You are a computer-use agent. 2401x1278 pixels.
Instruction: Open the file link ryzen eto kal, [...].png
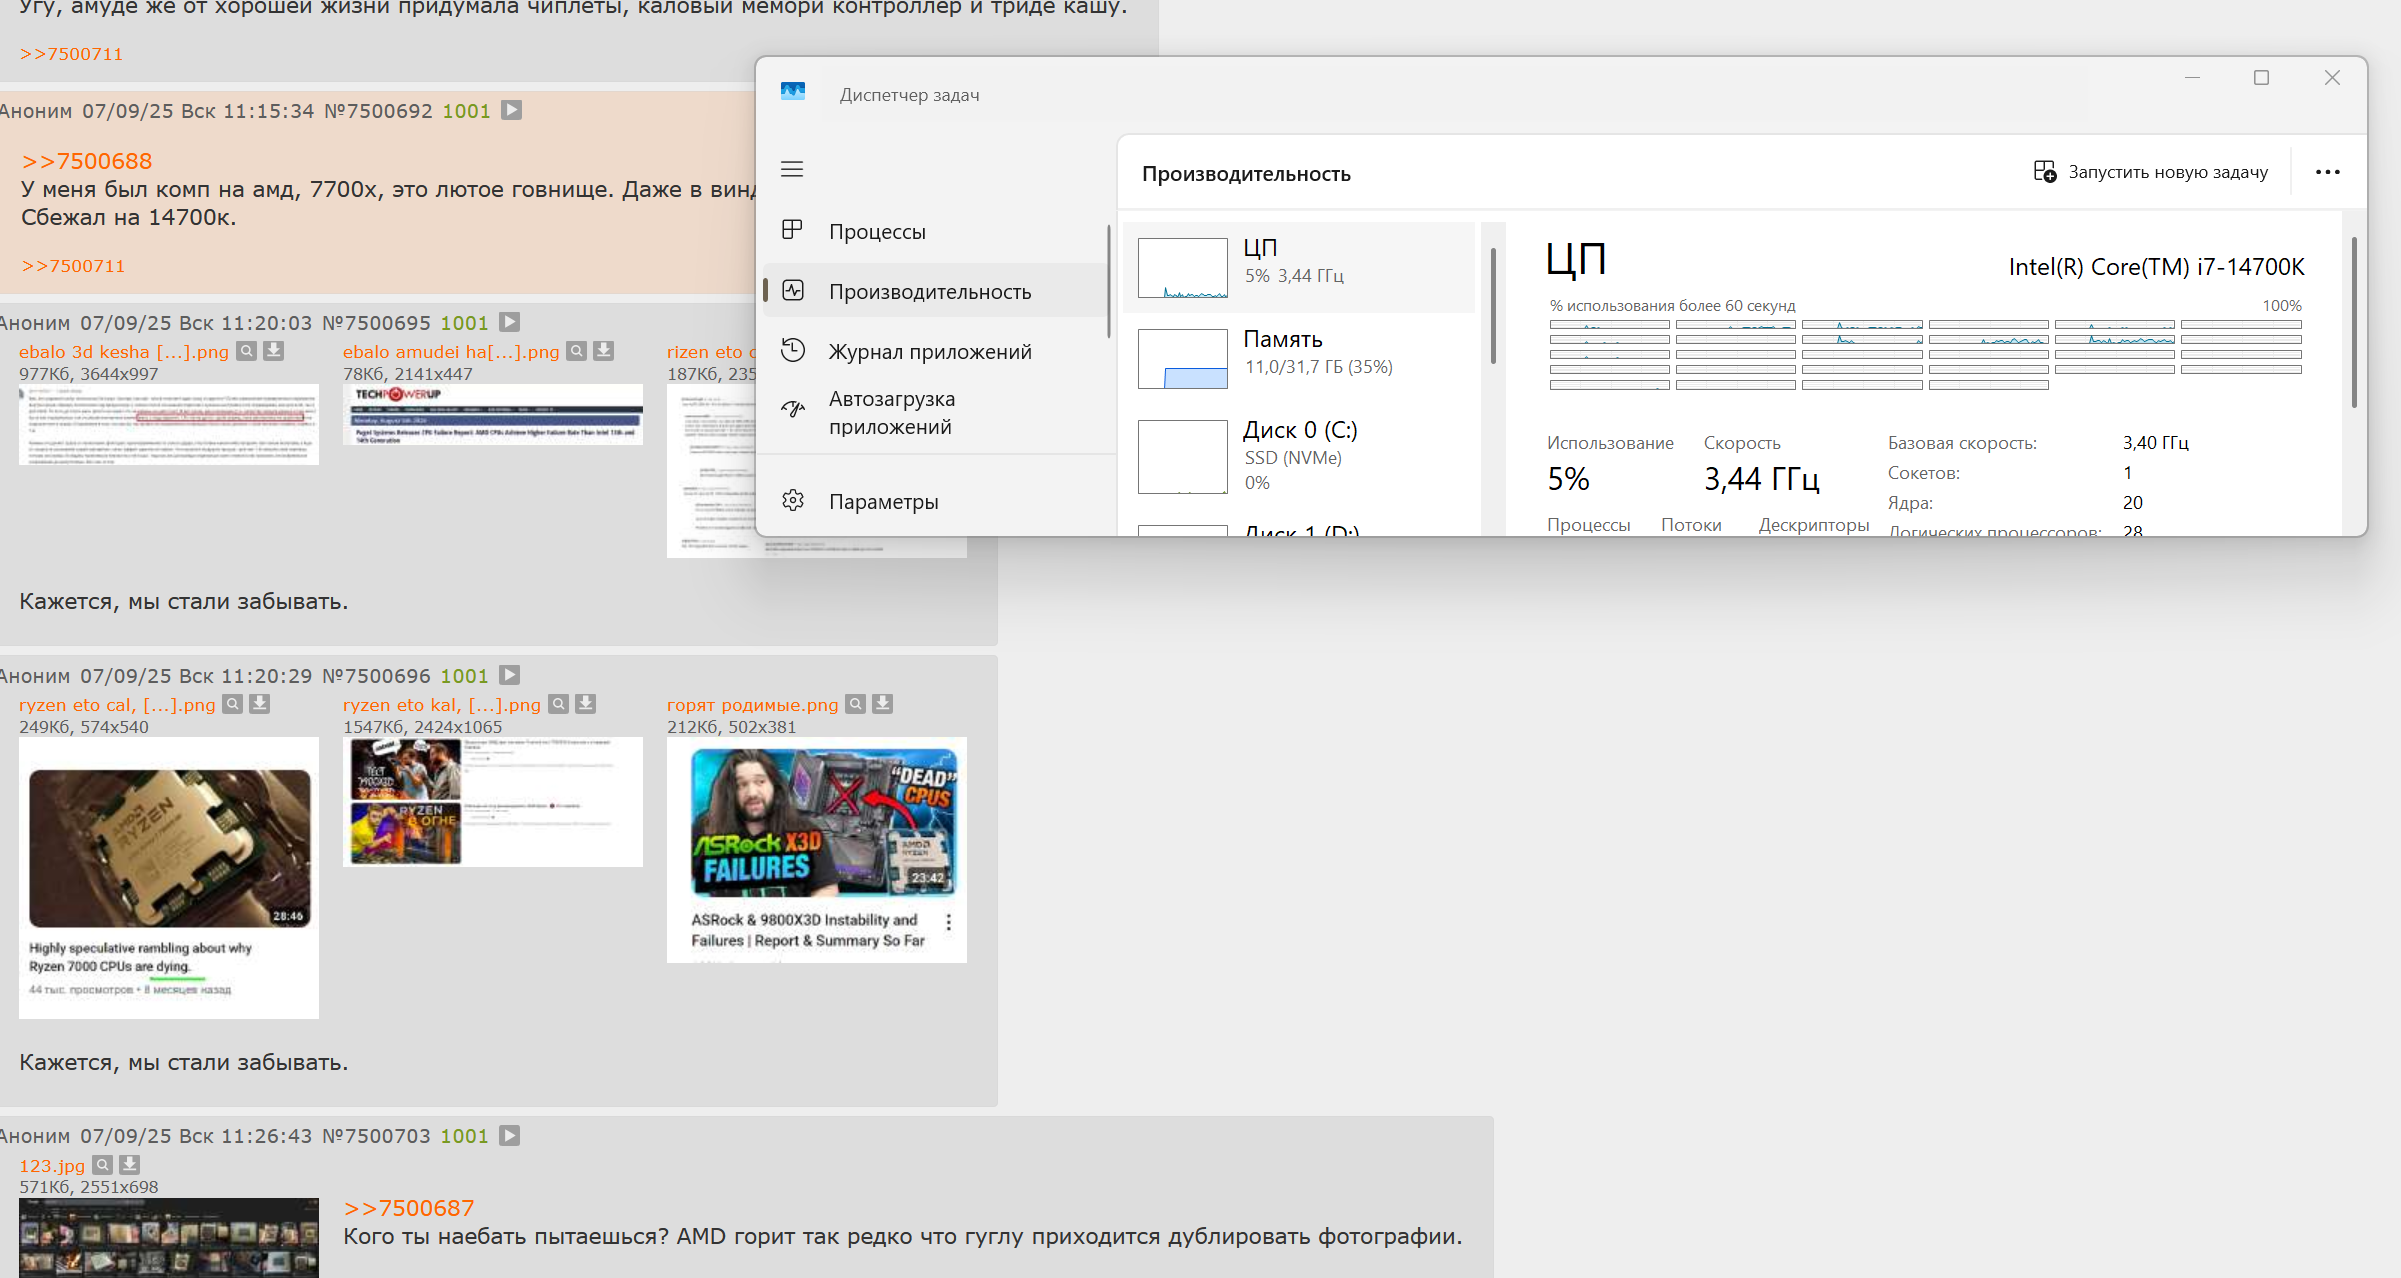(x=442, y=705)
